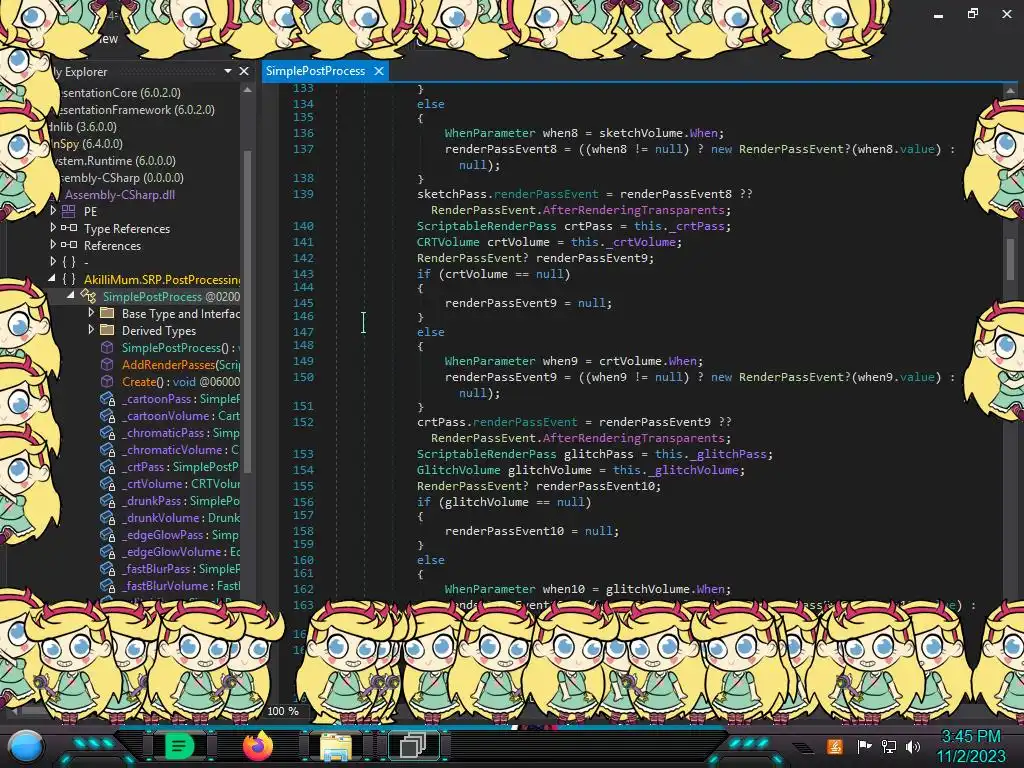Click the _fastBlurVolume field icon
The height and width of the screenshot is (768, 1024).
coord(107,585)
